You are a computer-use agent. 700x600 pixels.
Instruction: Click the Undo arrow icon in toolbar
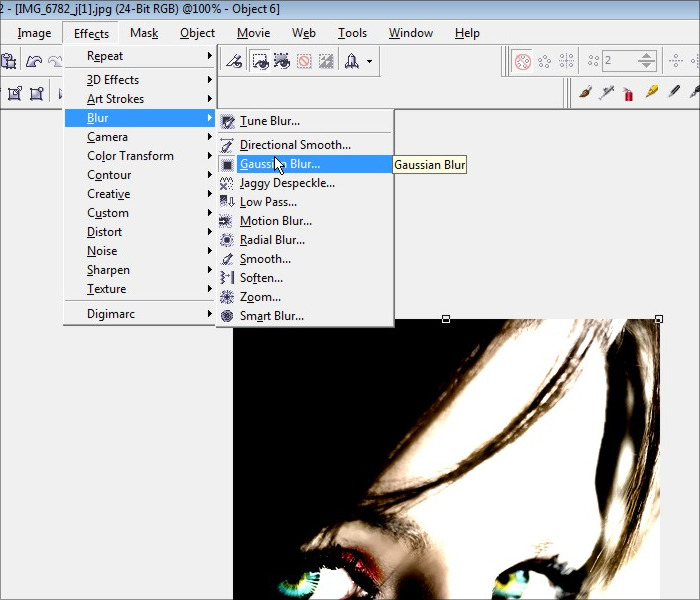click(x=33, y=61)
